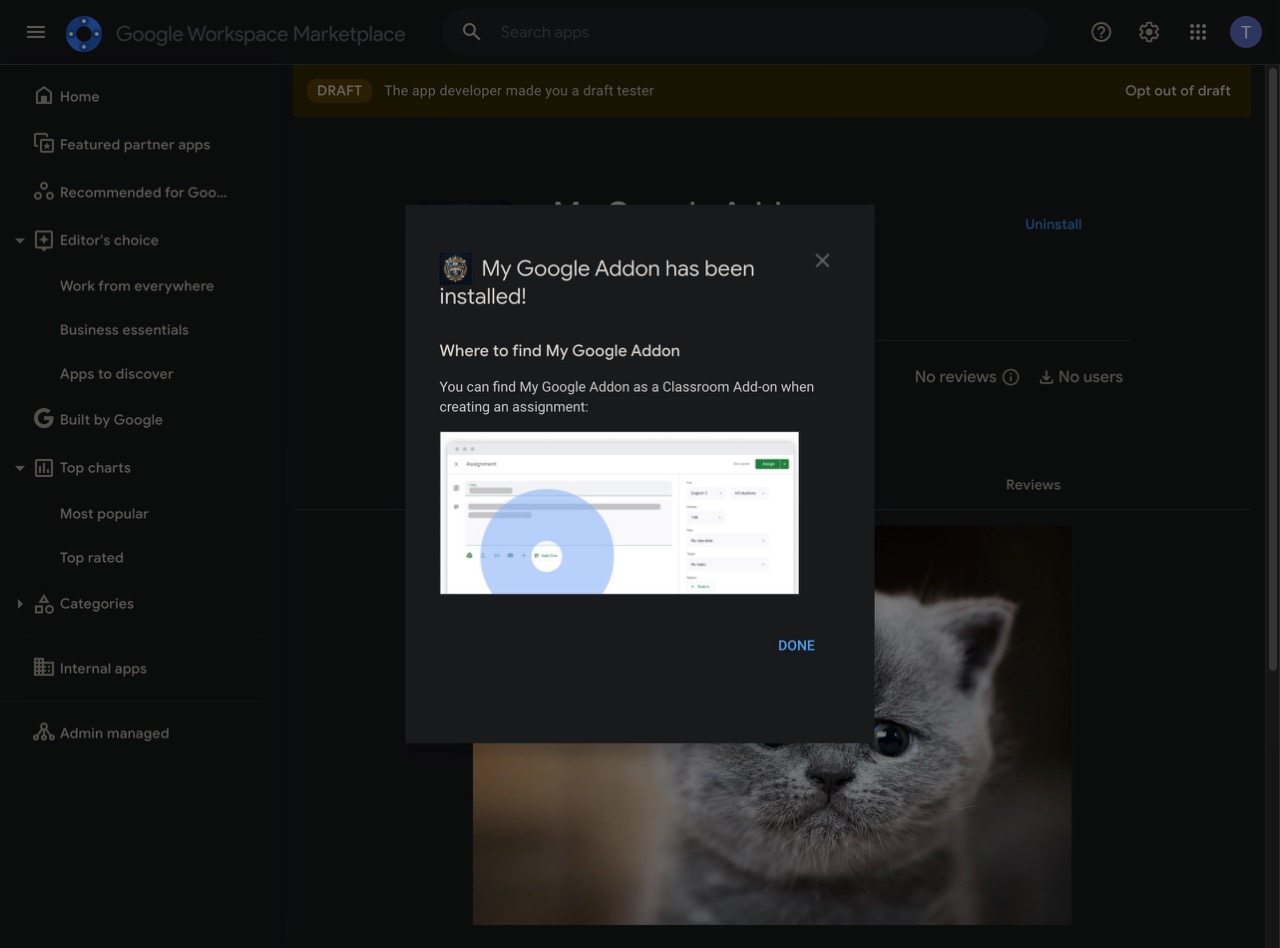Click Opt out of draft

(1177, 91)
